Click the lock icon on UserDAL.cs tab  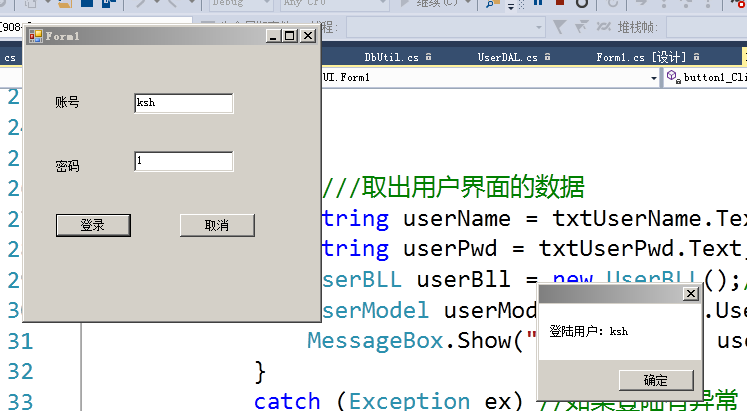pos(547,57)
